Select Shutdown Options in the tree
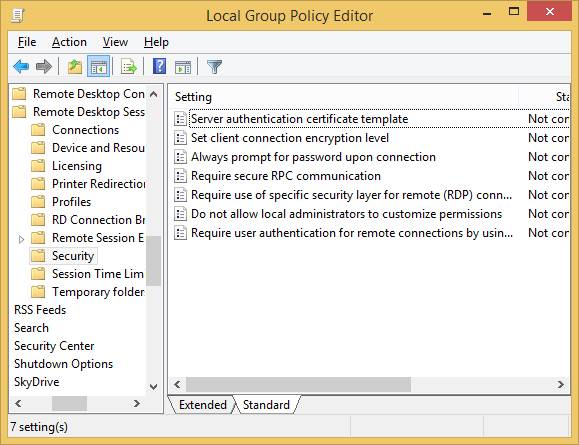Viewport: 579px width, 445px height. pyautogui.click(x=64, y=364)
